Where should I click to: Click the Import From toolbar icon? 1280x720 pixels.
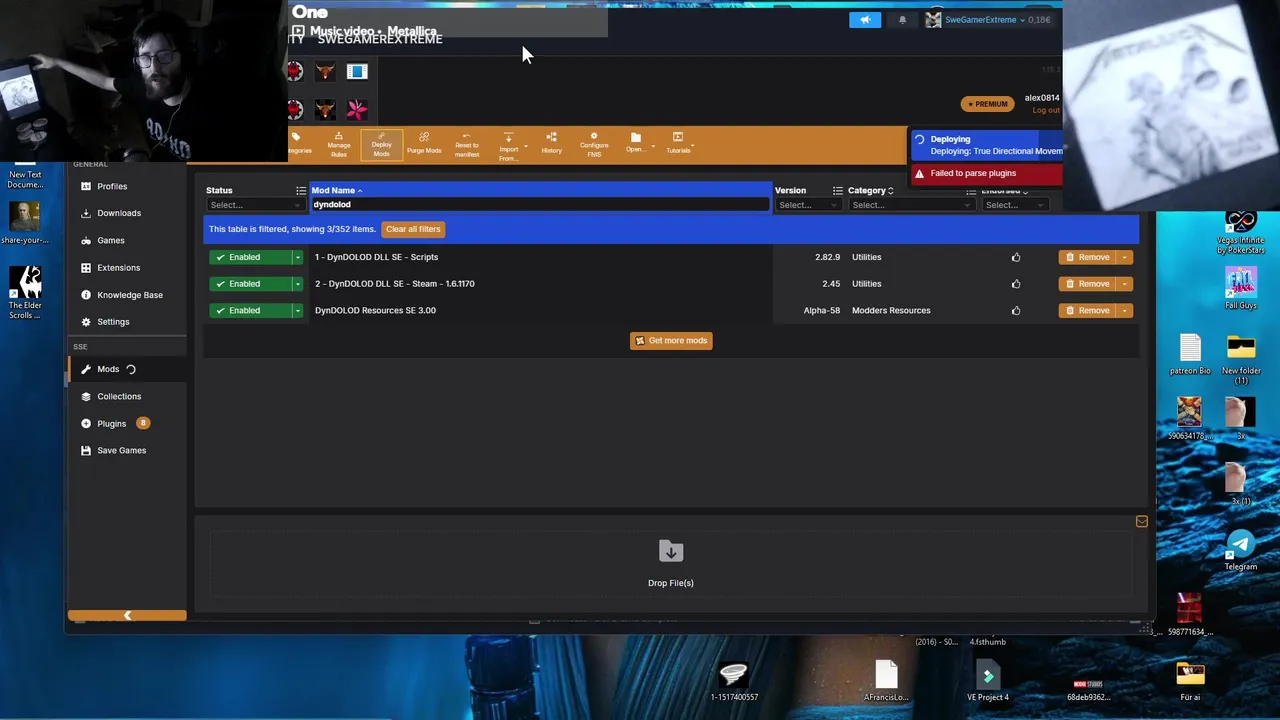coord(509,145)
